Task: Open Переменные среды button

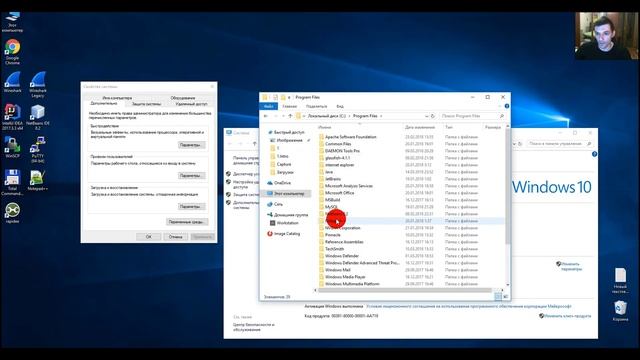Action: (188, 222)
